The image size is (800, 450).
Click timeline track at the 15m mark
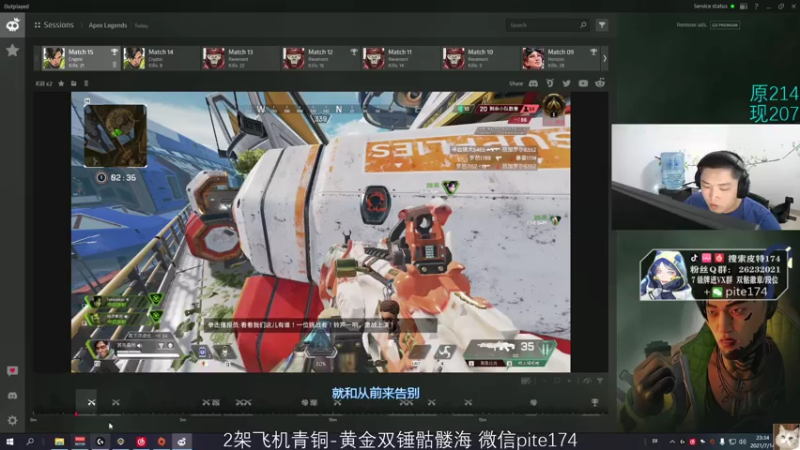(x=482, y=414)
